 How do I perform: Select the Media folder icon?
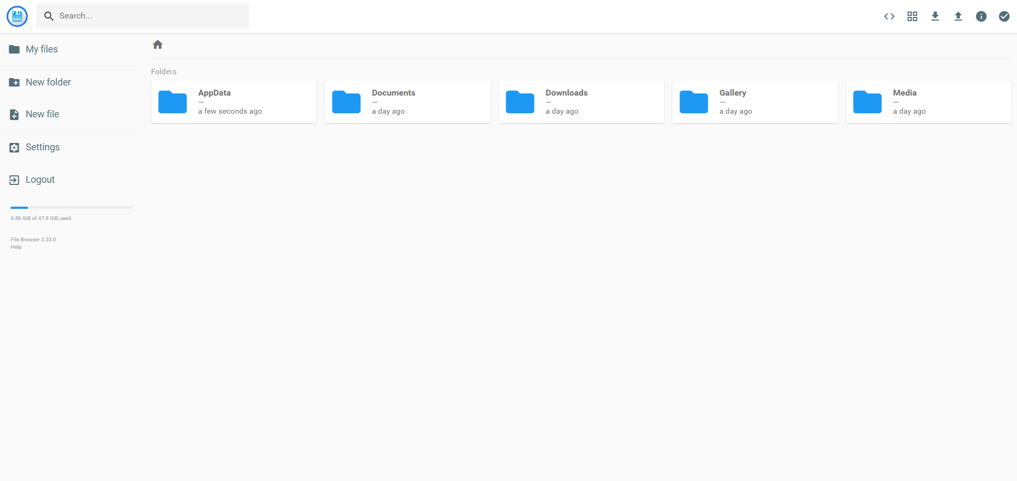[867, 102]
